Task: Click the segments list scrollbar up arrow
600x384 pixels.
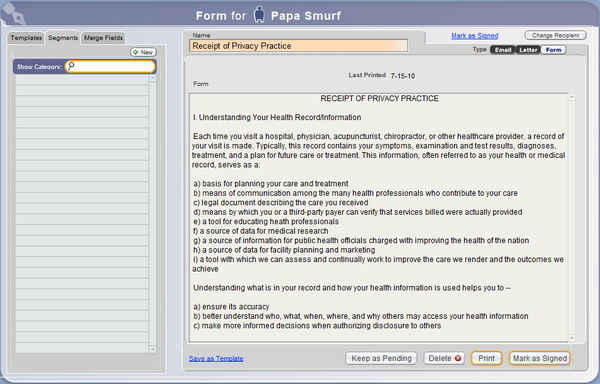Action: tap(153, 78)
